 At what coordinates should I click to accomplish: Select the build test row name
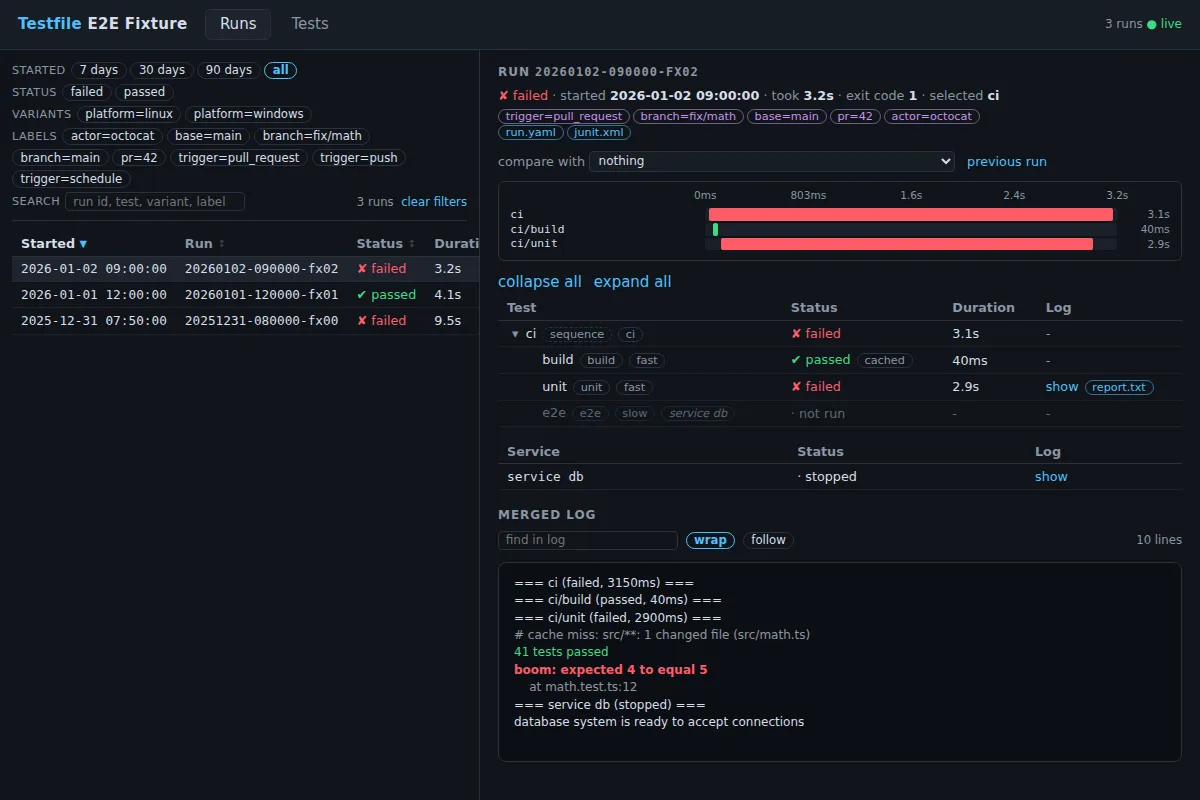pyautogui.click(x=558, y=360)
